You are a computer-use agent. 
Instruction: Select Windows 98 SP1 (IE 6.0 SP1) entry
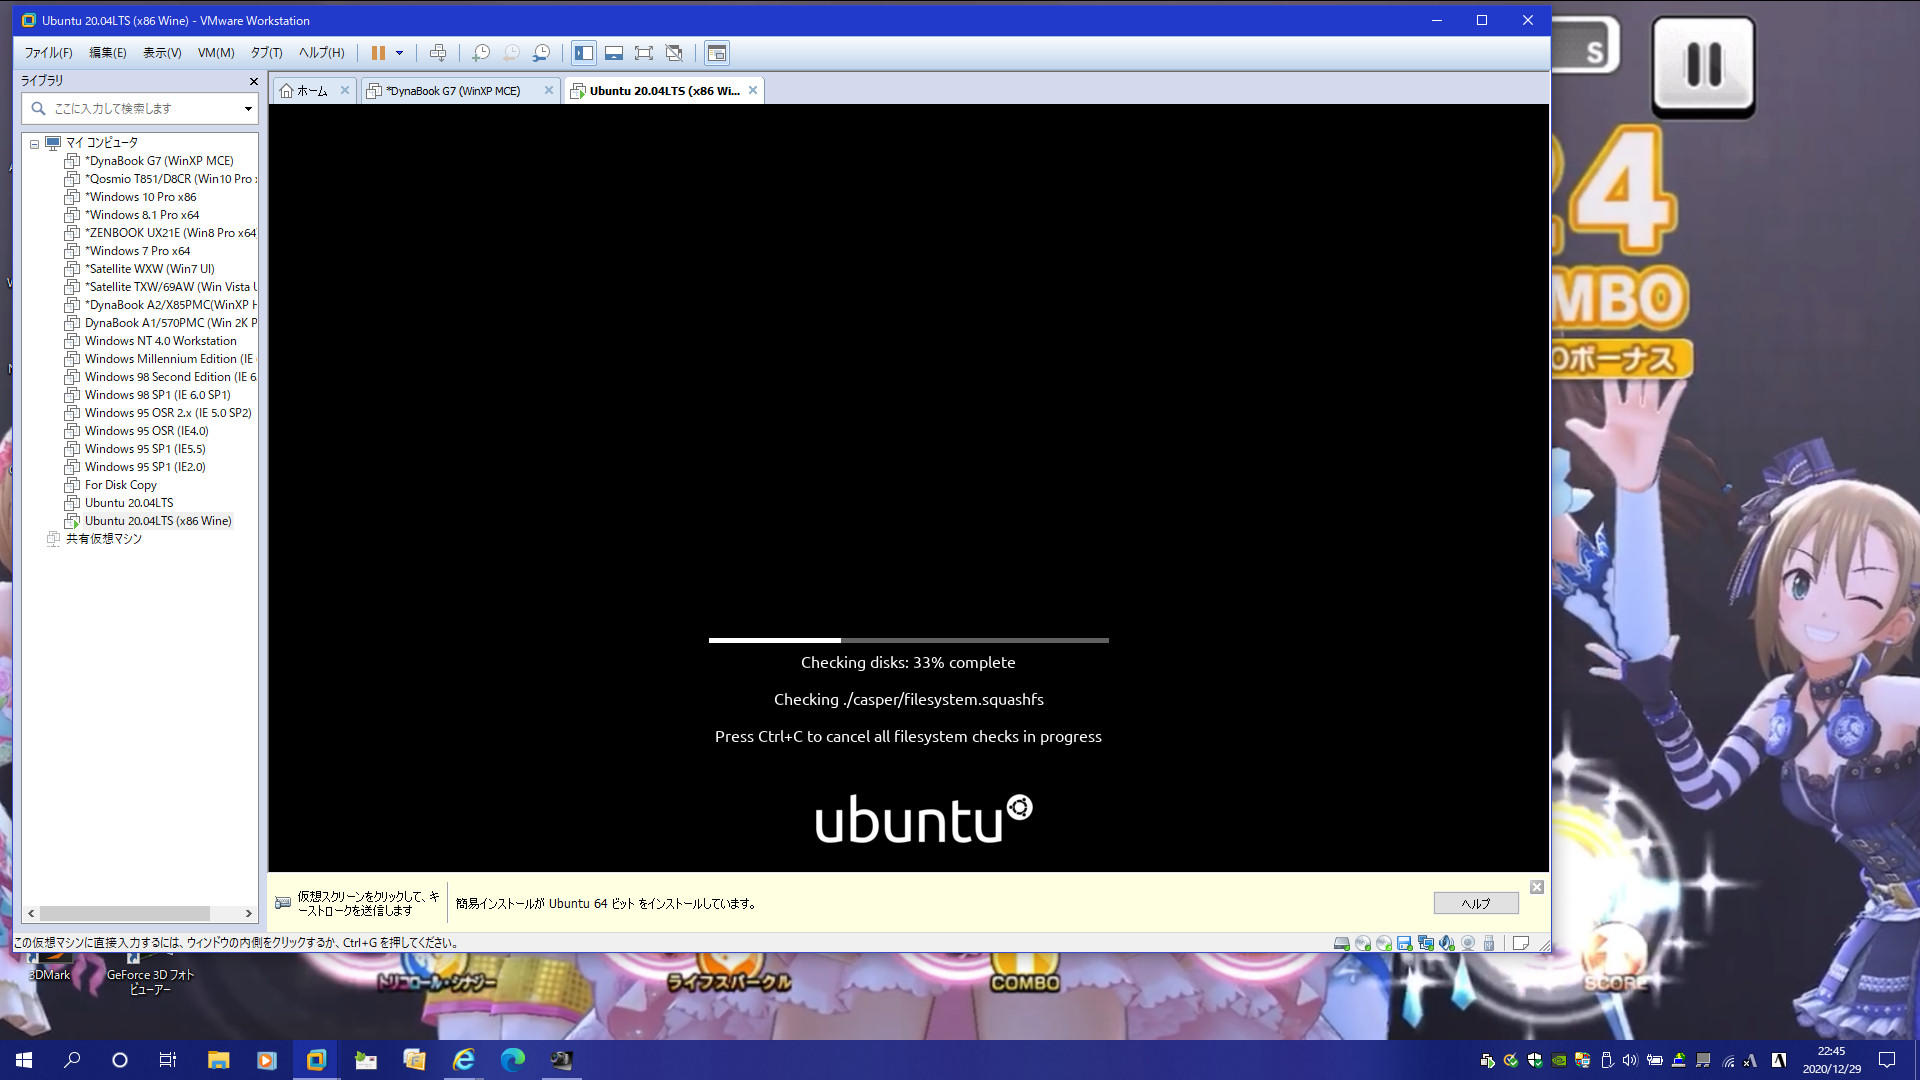click(147, 395)
